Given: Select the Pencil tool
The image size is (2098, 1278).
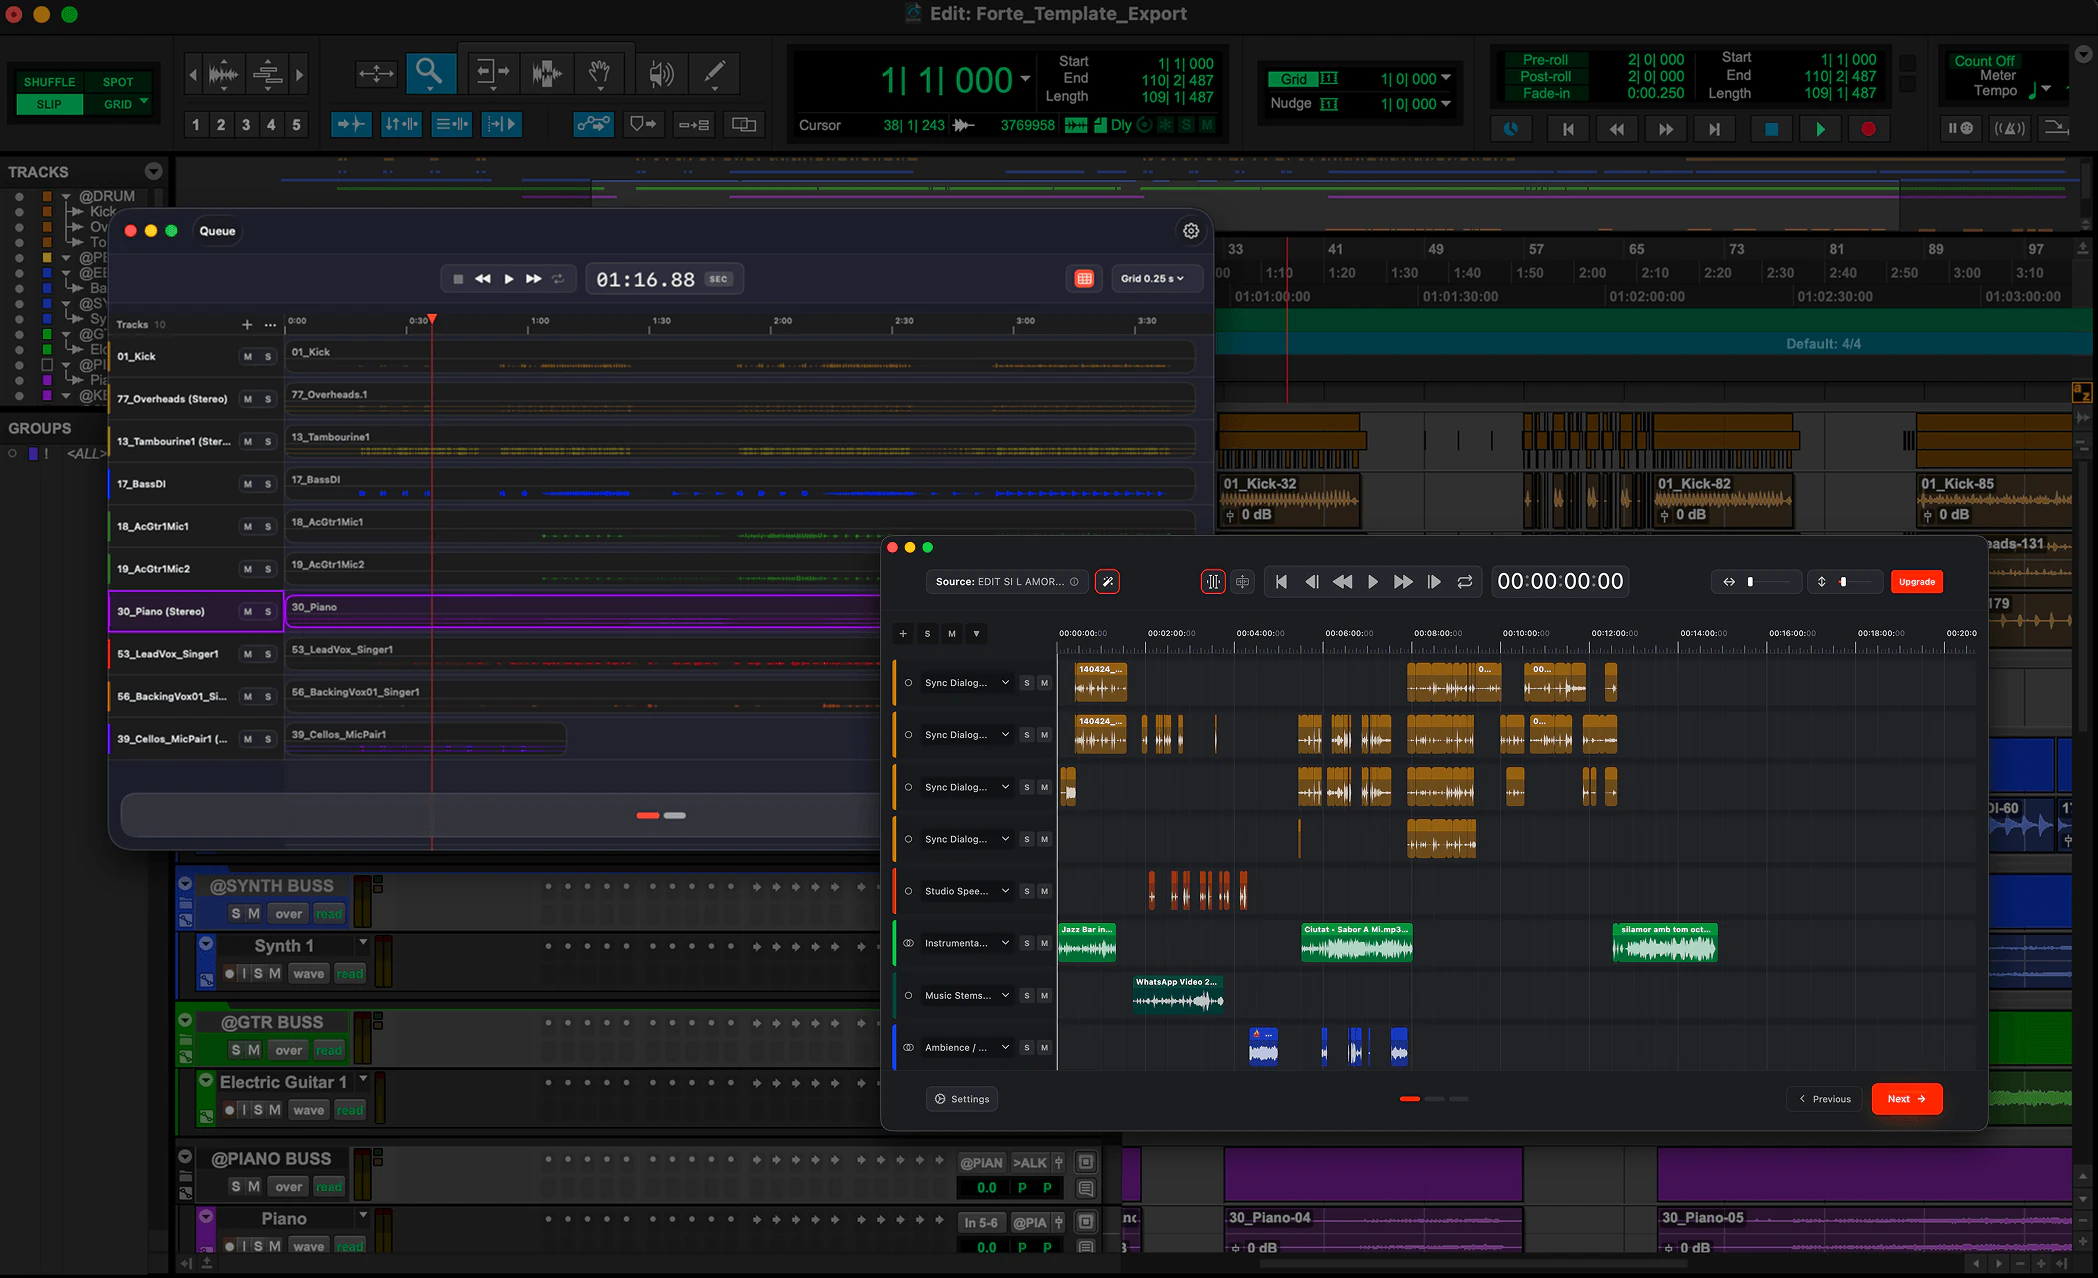Looking at the screenshot, I should coord(715,73).
